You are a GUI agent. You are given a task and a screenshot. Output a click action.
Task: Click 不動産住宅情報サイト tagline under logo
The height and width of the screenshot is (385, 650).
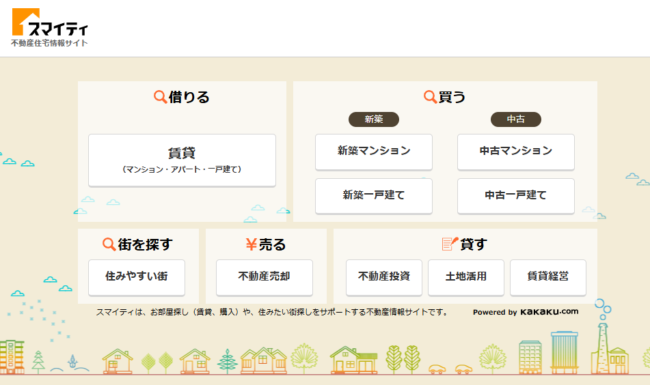coord(49,43)
